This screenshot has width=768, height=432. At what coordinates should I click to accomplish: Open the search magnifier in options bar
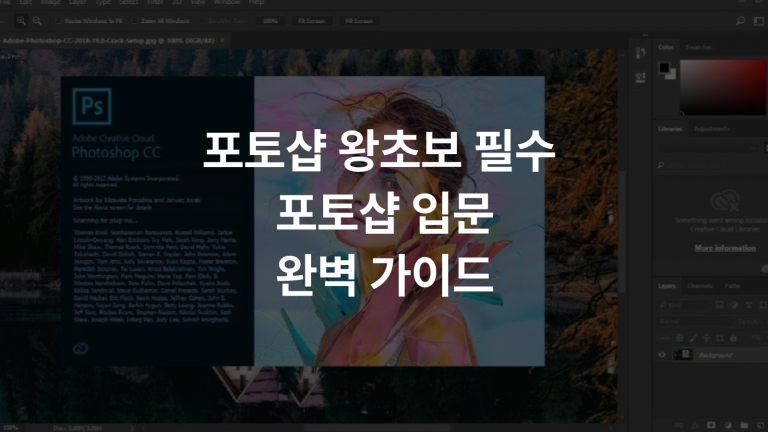click(740, 21)
